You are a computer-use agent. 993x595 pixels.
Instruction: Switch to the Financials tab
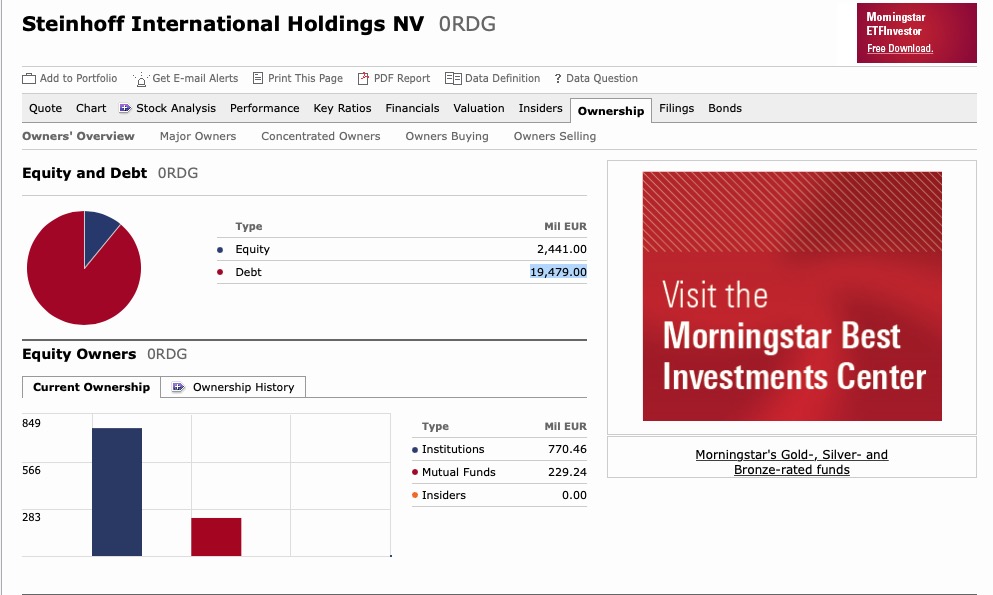pyautogui.click(x=412, y=108)
